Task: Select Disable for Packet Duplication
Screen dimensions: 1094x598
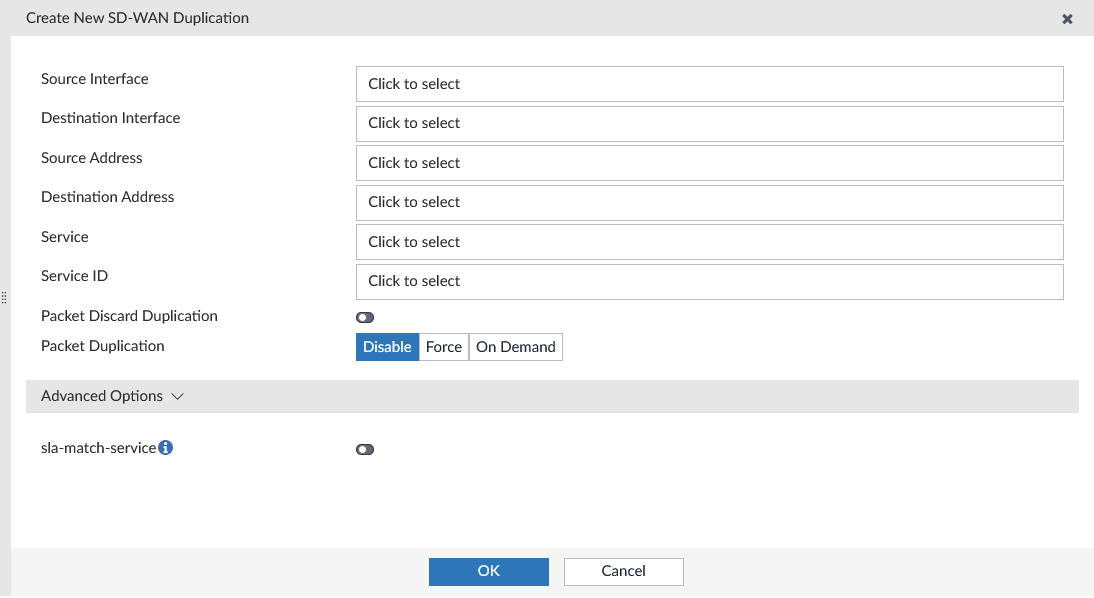Action: point(387,347)
